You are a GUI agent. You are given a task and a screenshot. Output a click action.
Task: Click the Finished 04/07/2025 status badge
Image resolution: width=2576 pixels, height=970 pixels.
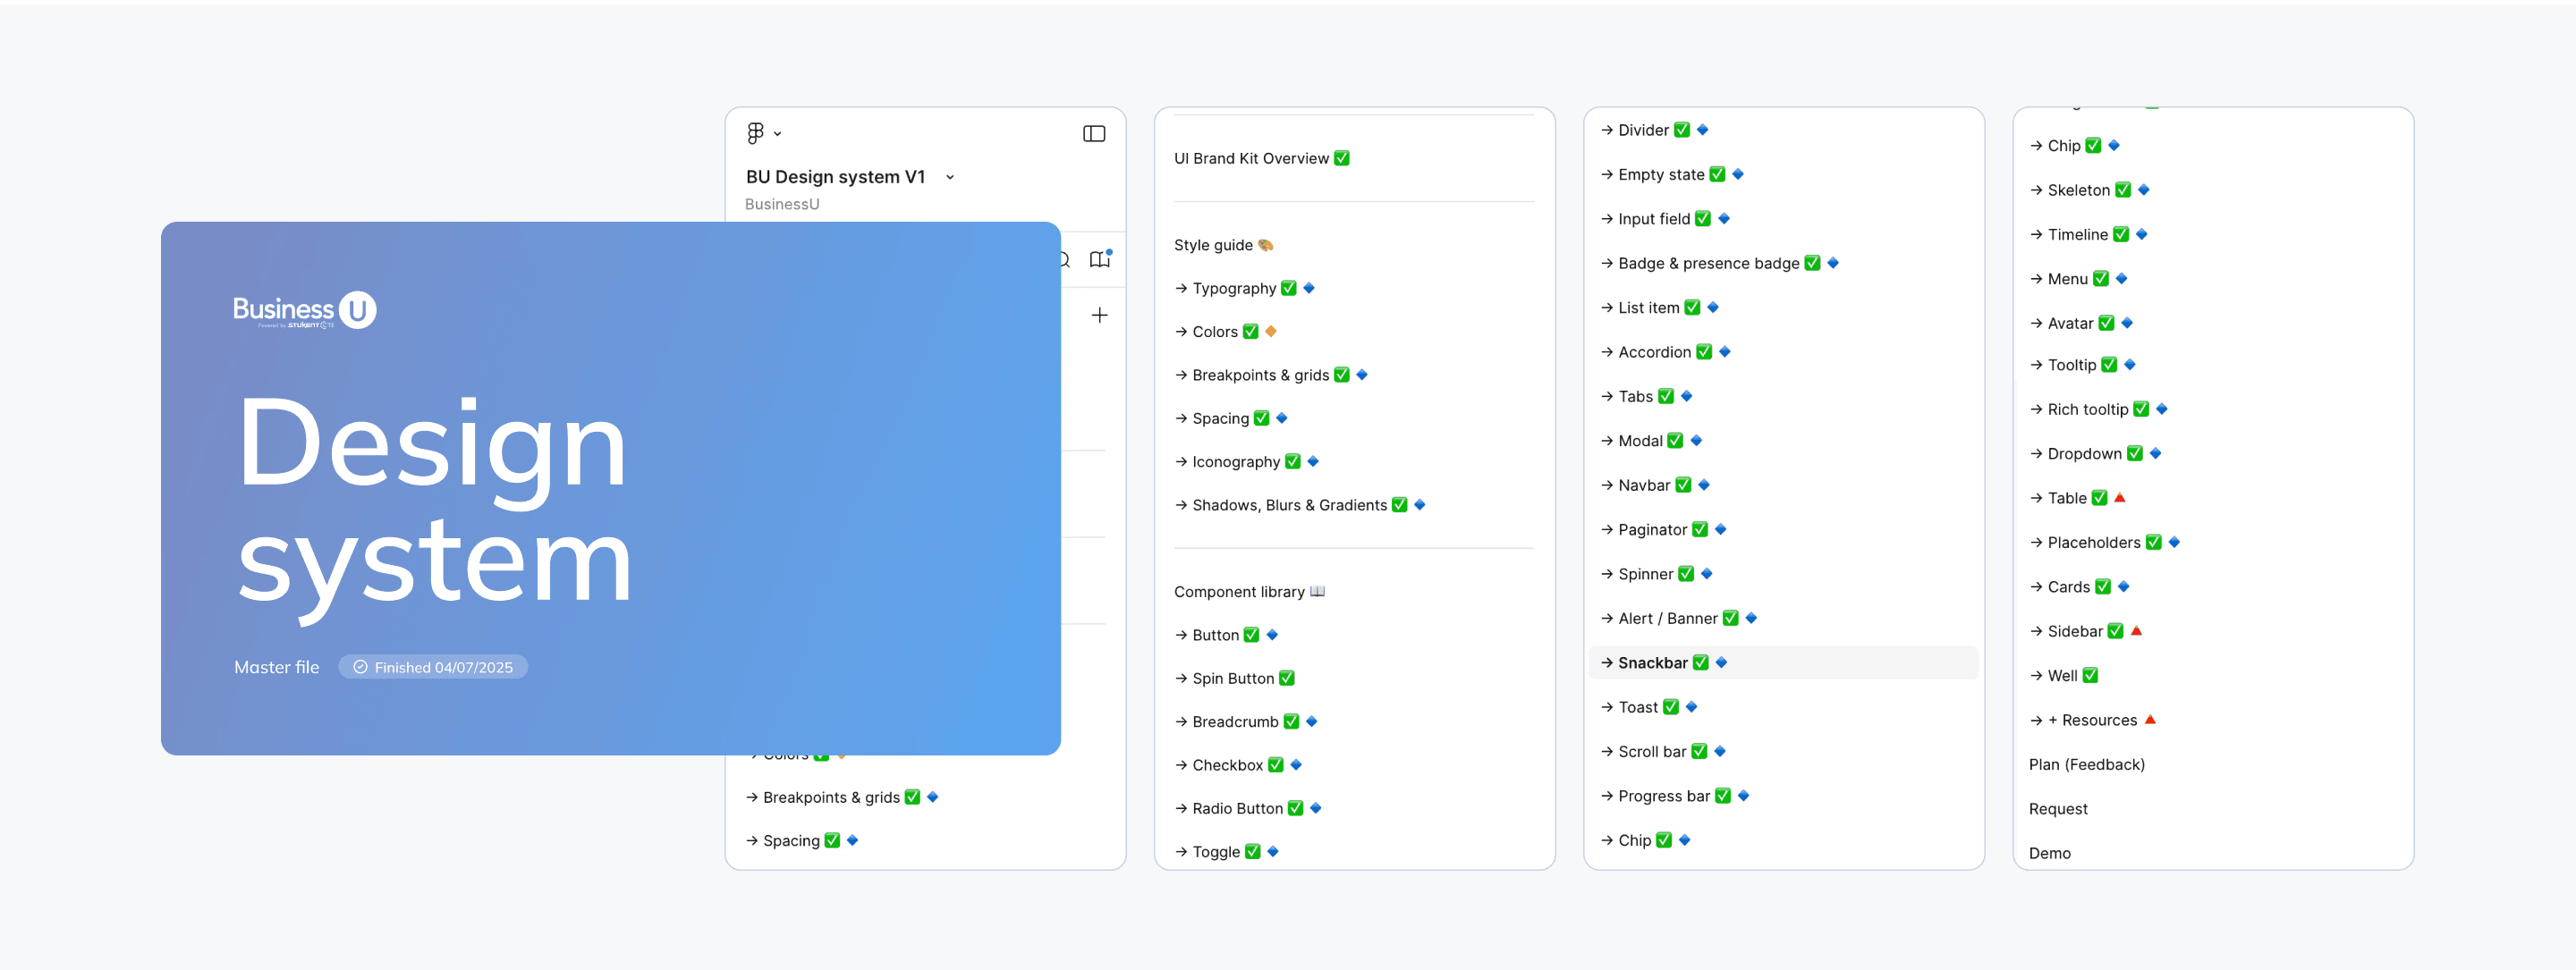tap(433, 667)
